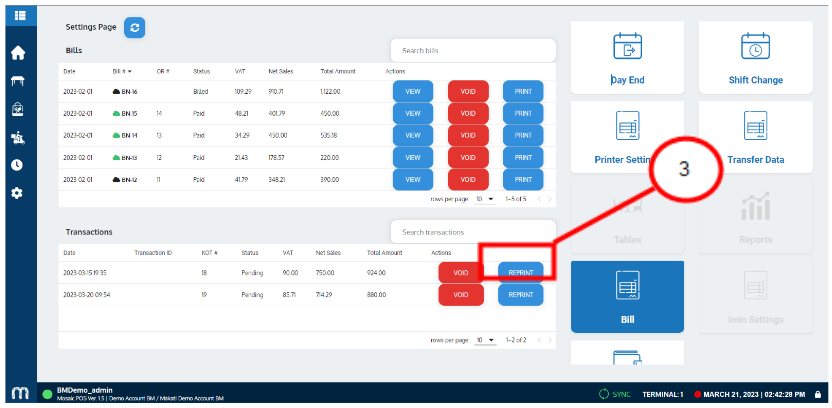The height and width of the screenshot is (408, 832).
Task: Select the 1,122.00 total amount cell
Action: [330, 91]
